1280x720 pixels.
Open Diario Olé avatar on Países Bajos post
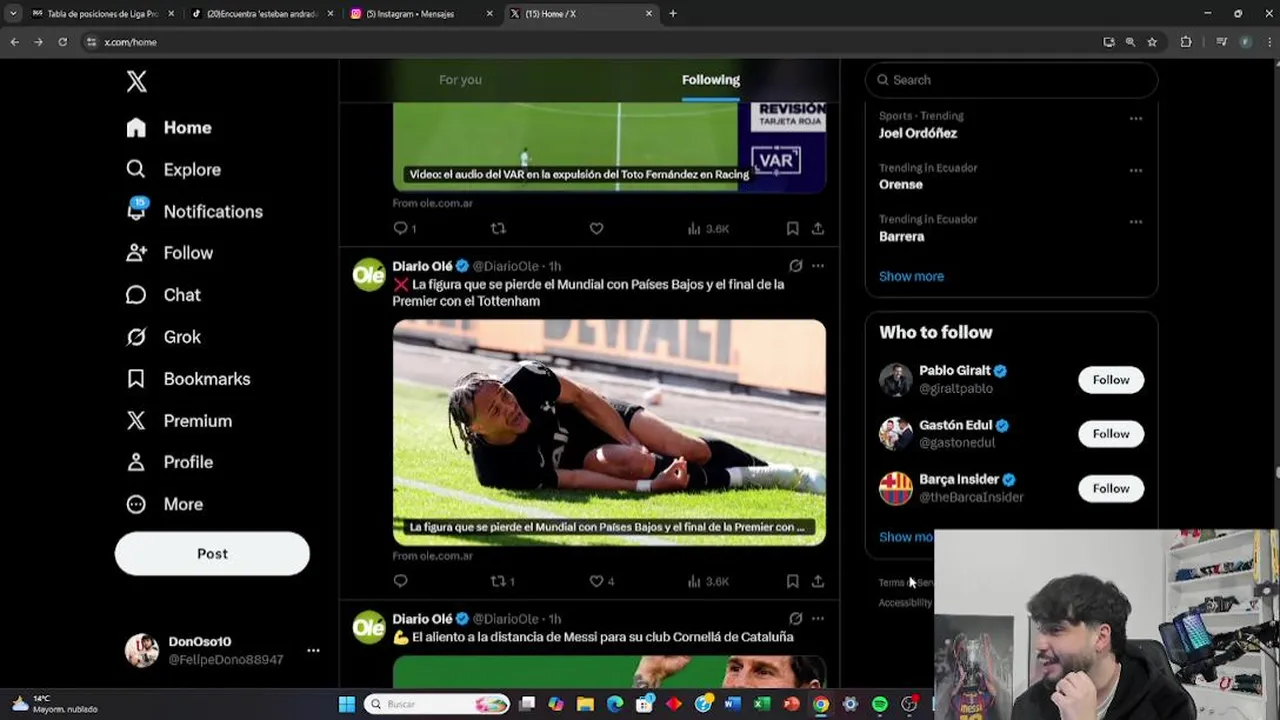[x=369, y=275]
